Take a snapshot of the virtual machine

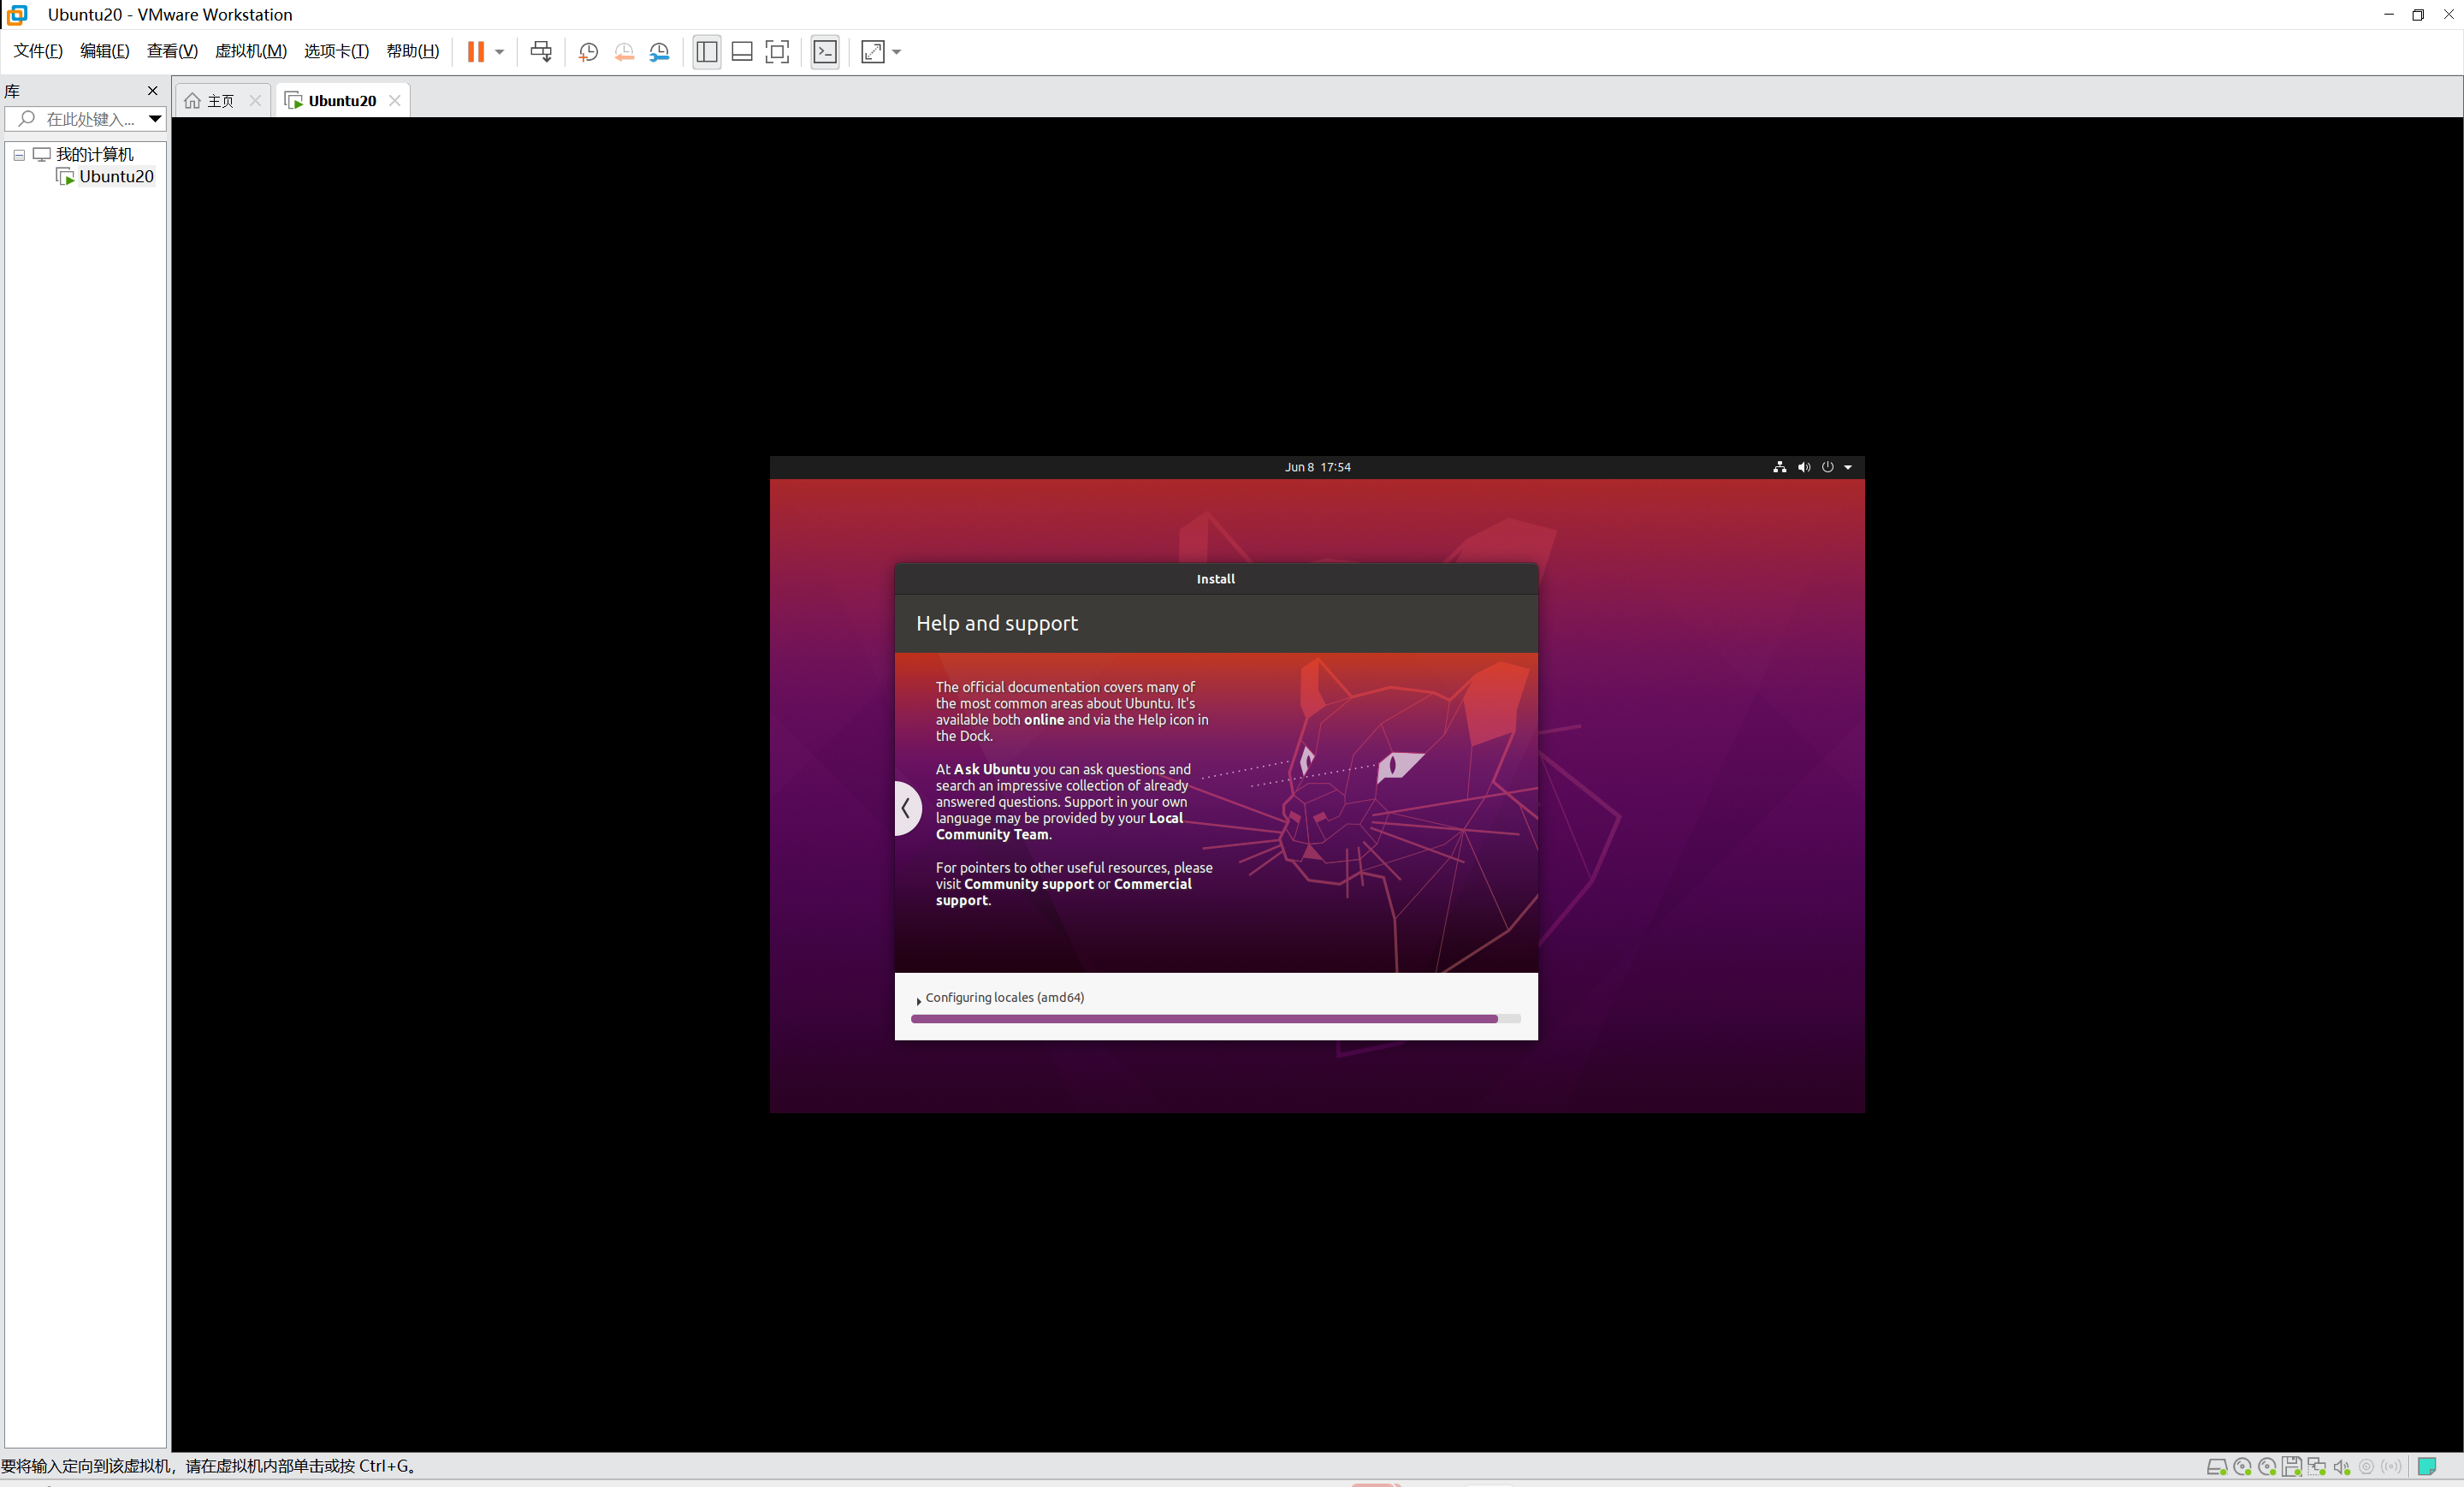pyautogui.click(x=588, y=51)
